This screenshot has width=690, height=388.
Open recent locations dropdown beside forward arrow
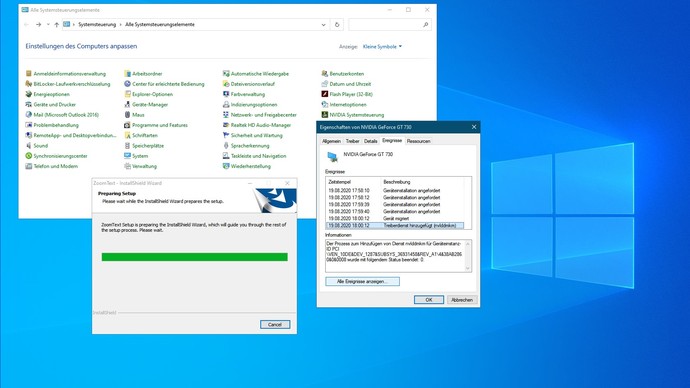point(48,25)
